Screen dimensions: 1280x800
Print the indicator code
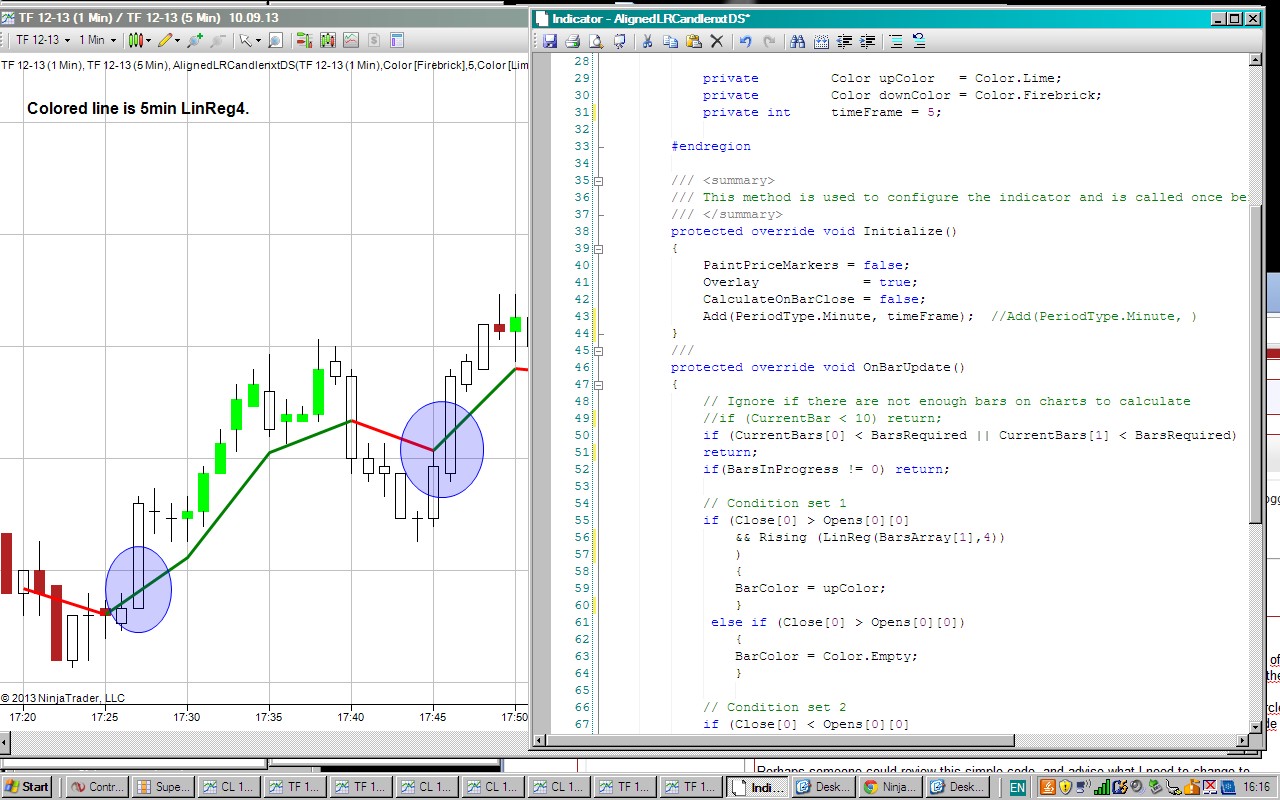(572, 41)
